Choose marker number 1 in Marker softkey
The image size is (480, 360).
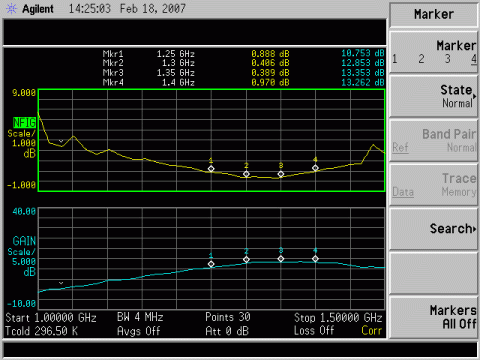(395, 59)
